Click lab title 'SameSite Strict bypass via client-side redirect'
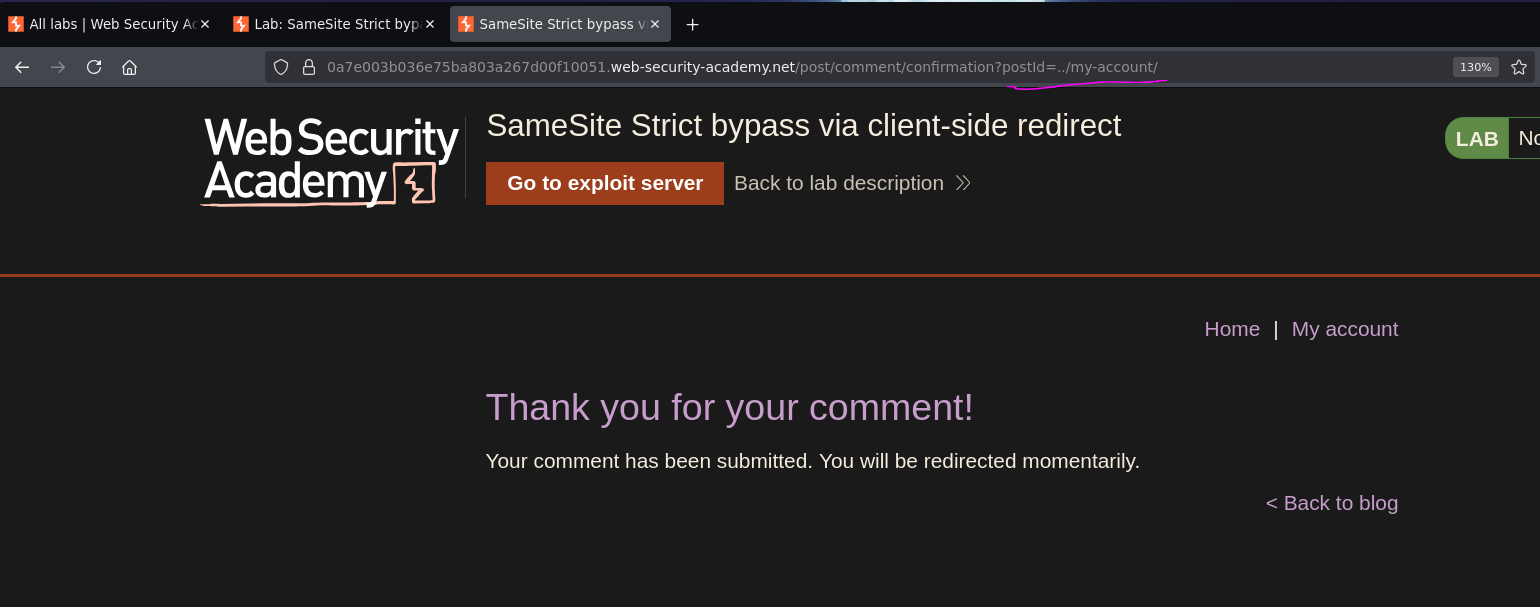 click(x=804, y=126)
